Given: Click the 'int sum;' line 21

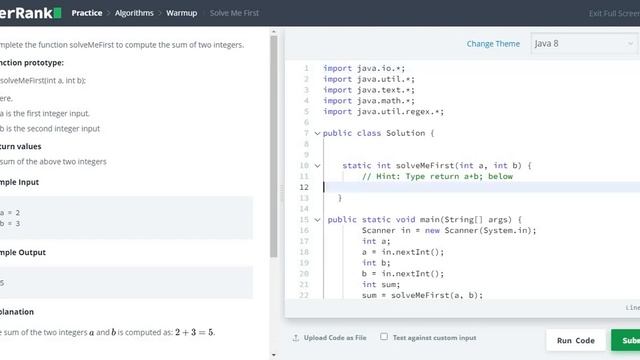Looking at the screenshot, I should coord(381,284).
